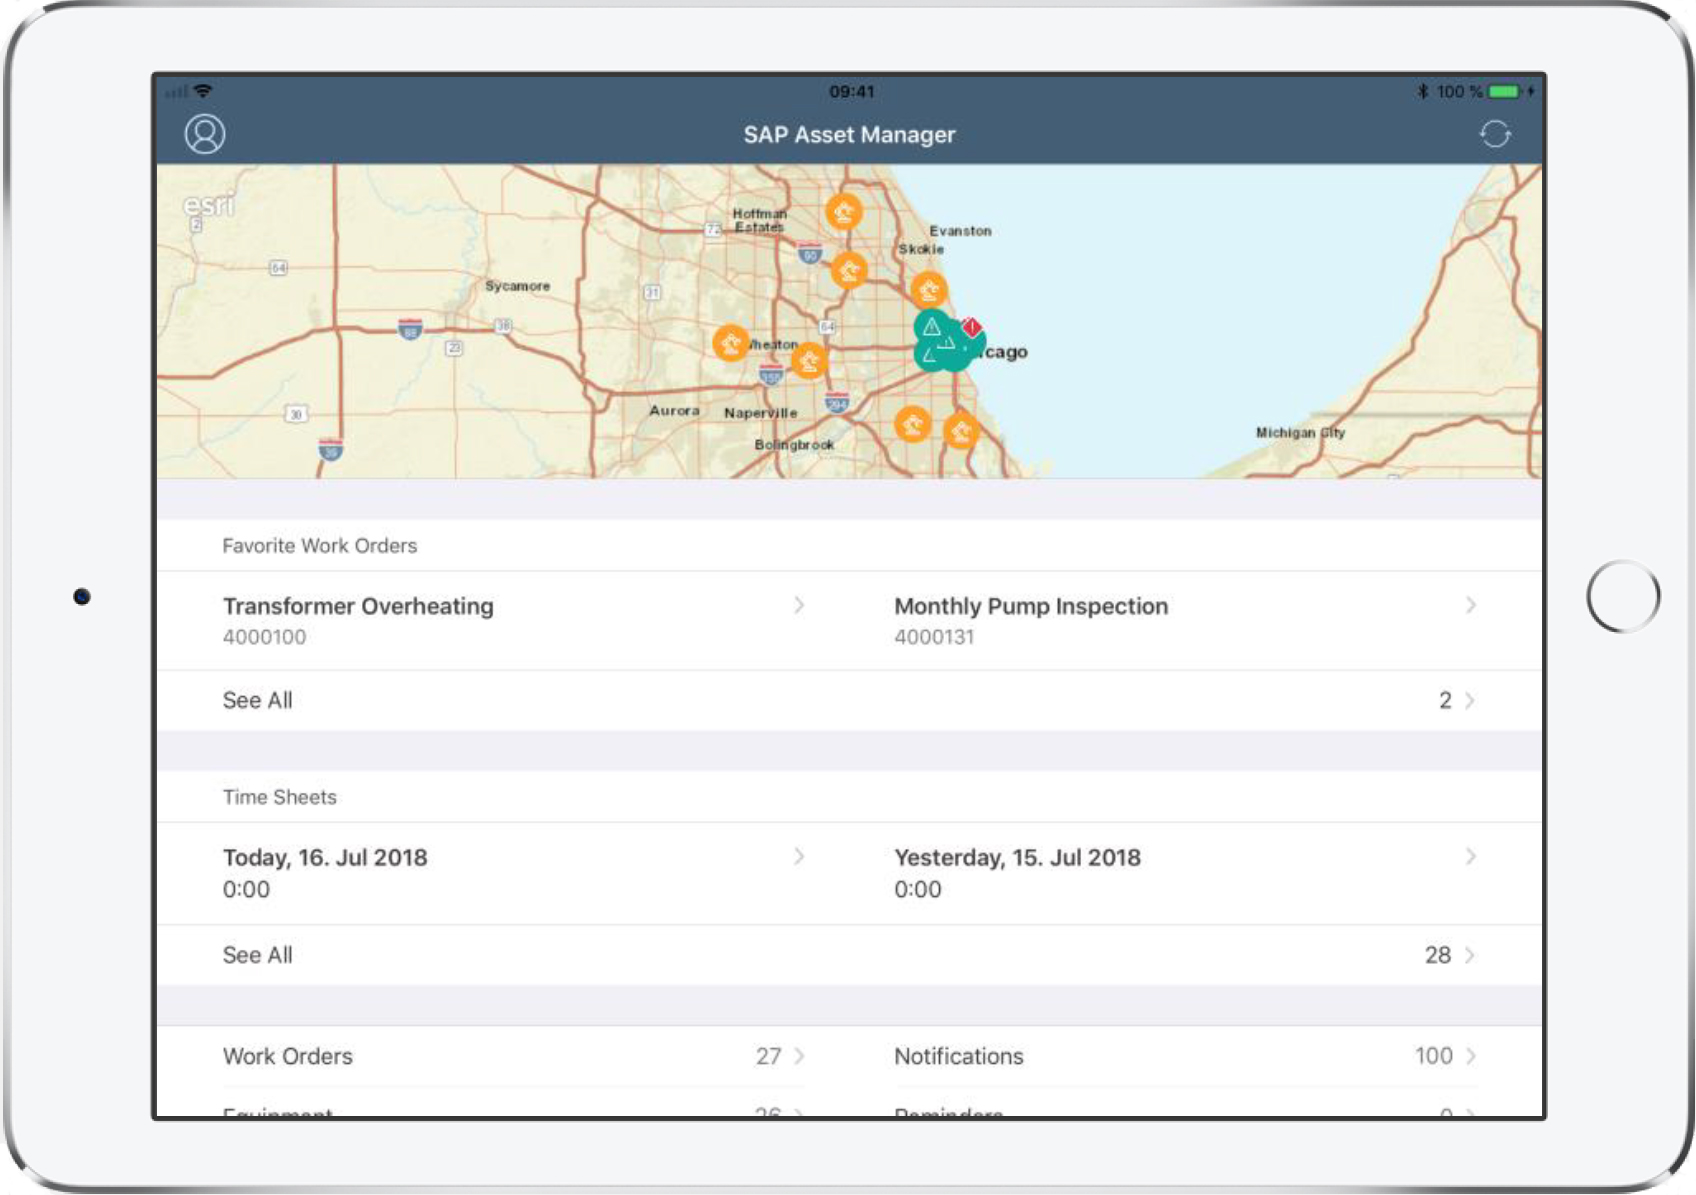Tap the 09:41 clock in status bar
Viewport: 1696px width, 1195px height.
tap(851, 91)
